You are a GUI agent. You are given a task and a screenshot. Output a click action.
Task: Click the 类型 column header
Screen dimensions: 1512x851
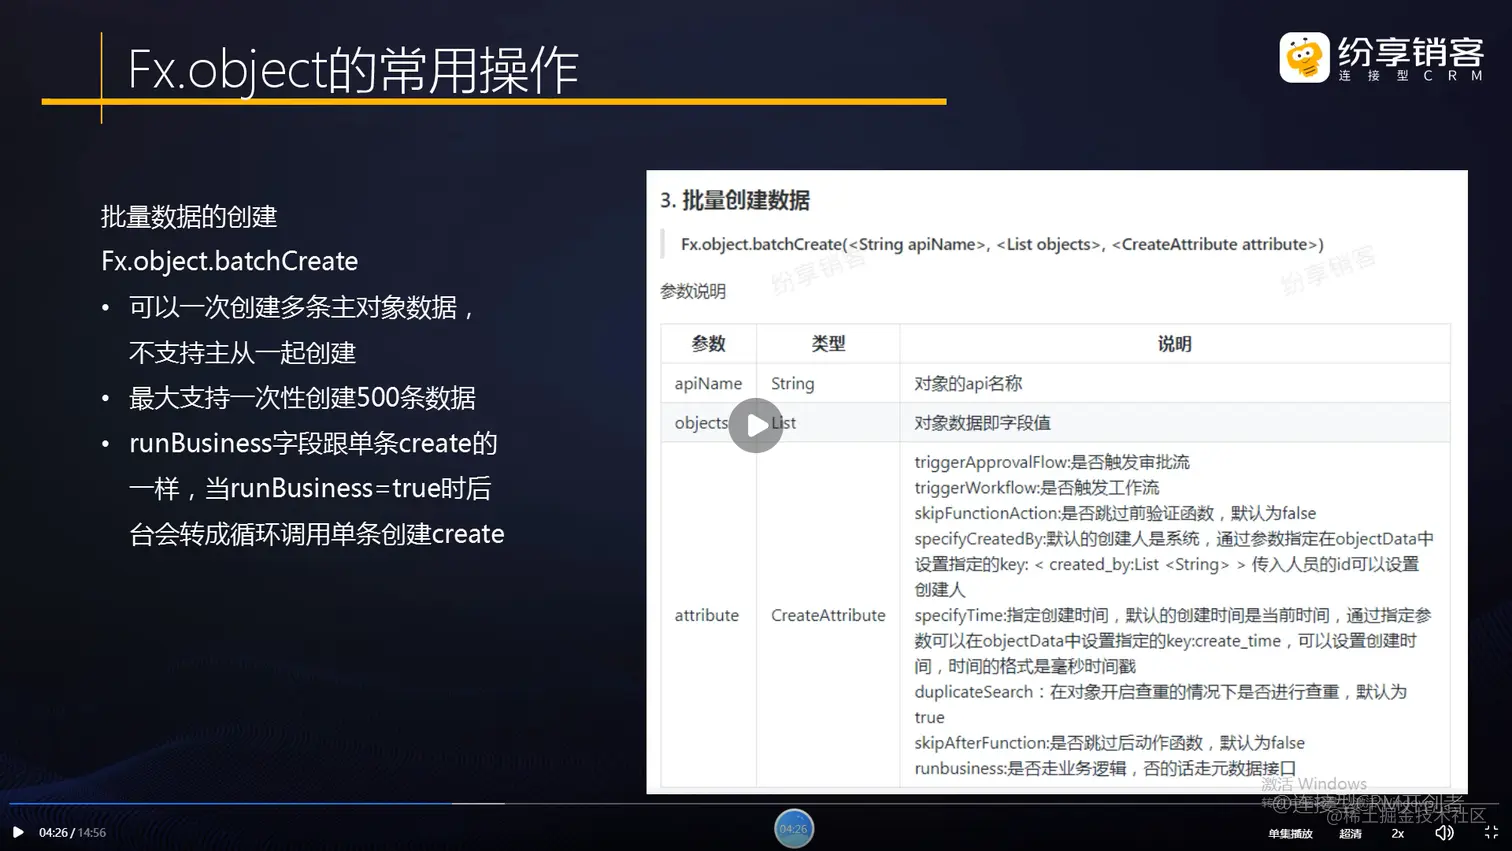tap(828, 344)
